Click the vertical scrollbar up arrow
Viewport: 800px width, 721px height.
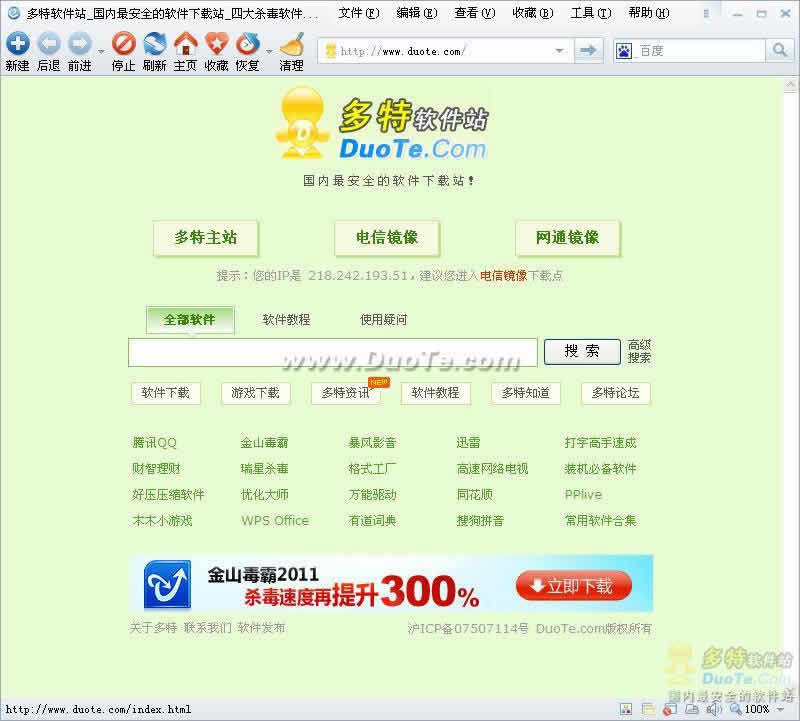click(x=791, y=85)
